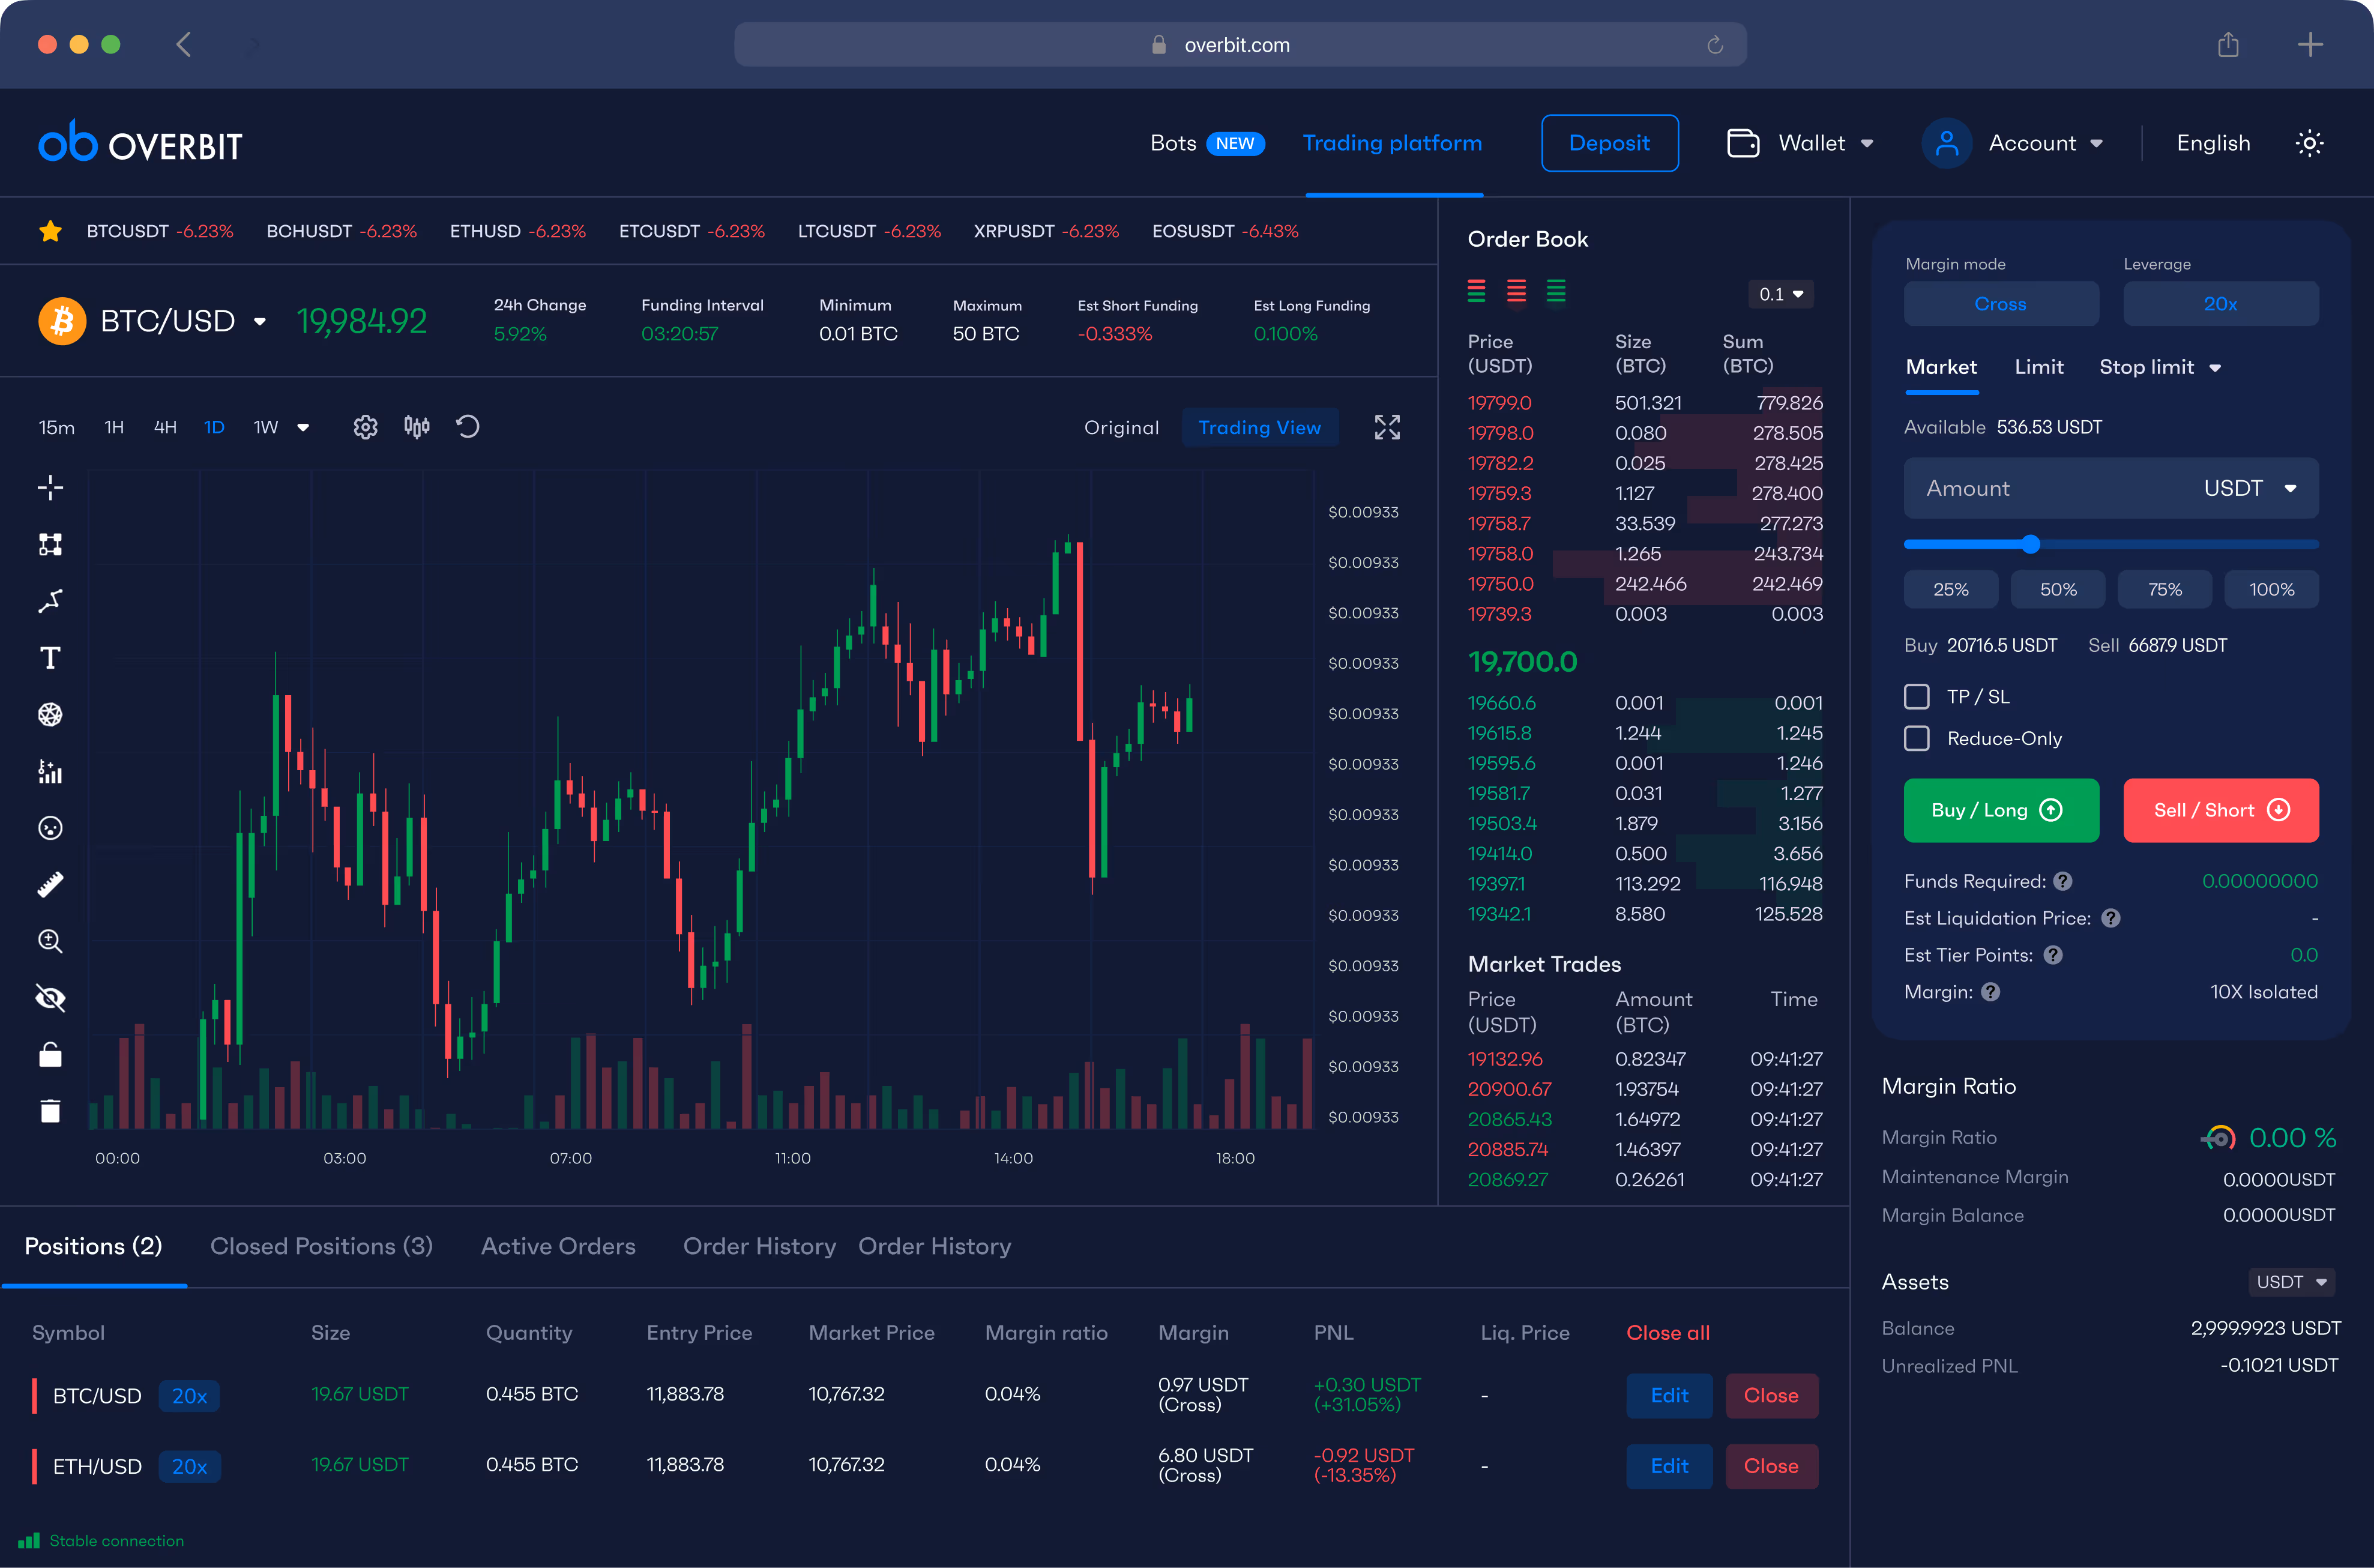Select the Text annotation tool

[x=50, y=658]
